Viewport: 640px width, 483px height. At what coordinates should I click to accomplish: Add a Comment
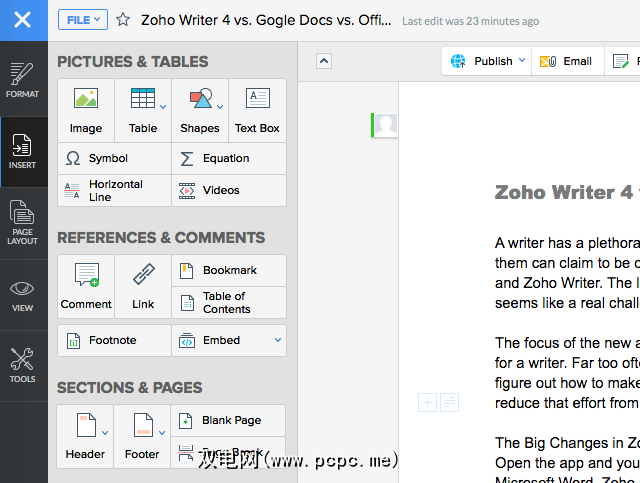[x=86, y=286]
